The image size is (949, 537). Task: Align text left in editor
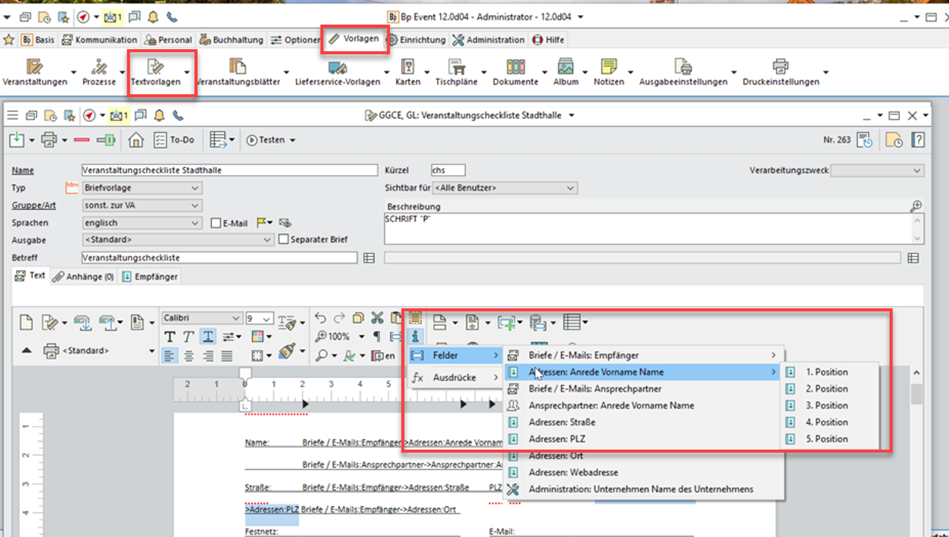click(169, 355)
